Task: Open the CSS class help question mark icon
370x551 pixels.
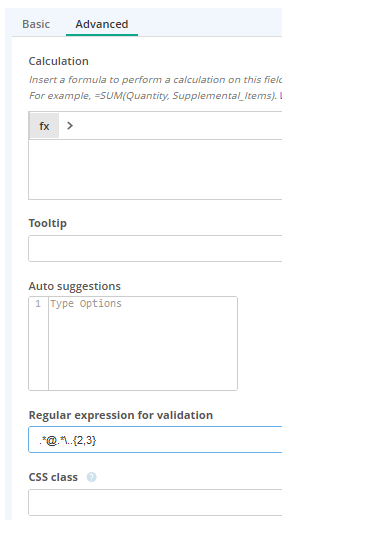Action: [91, 477]
